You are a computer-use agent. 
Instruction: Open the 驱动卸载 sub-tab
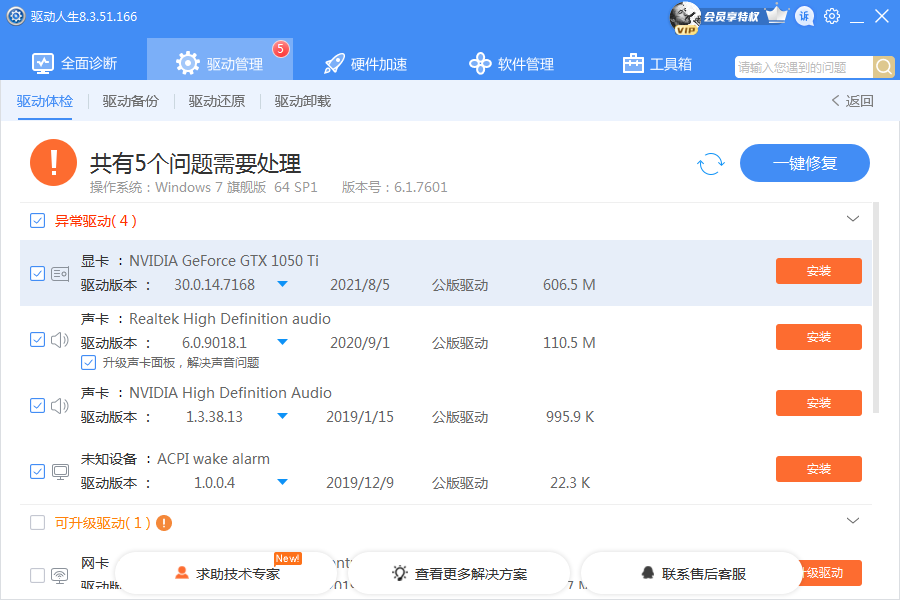(x=302, y=102)
